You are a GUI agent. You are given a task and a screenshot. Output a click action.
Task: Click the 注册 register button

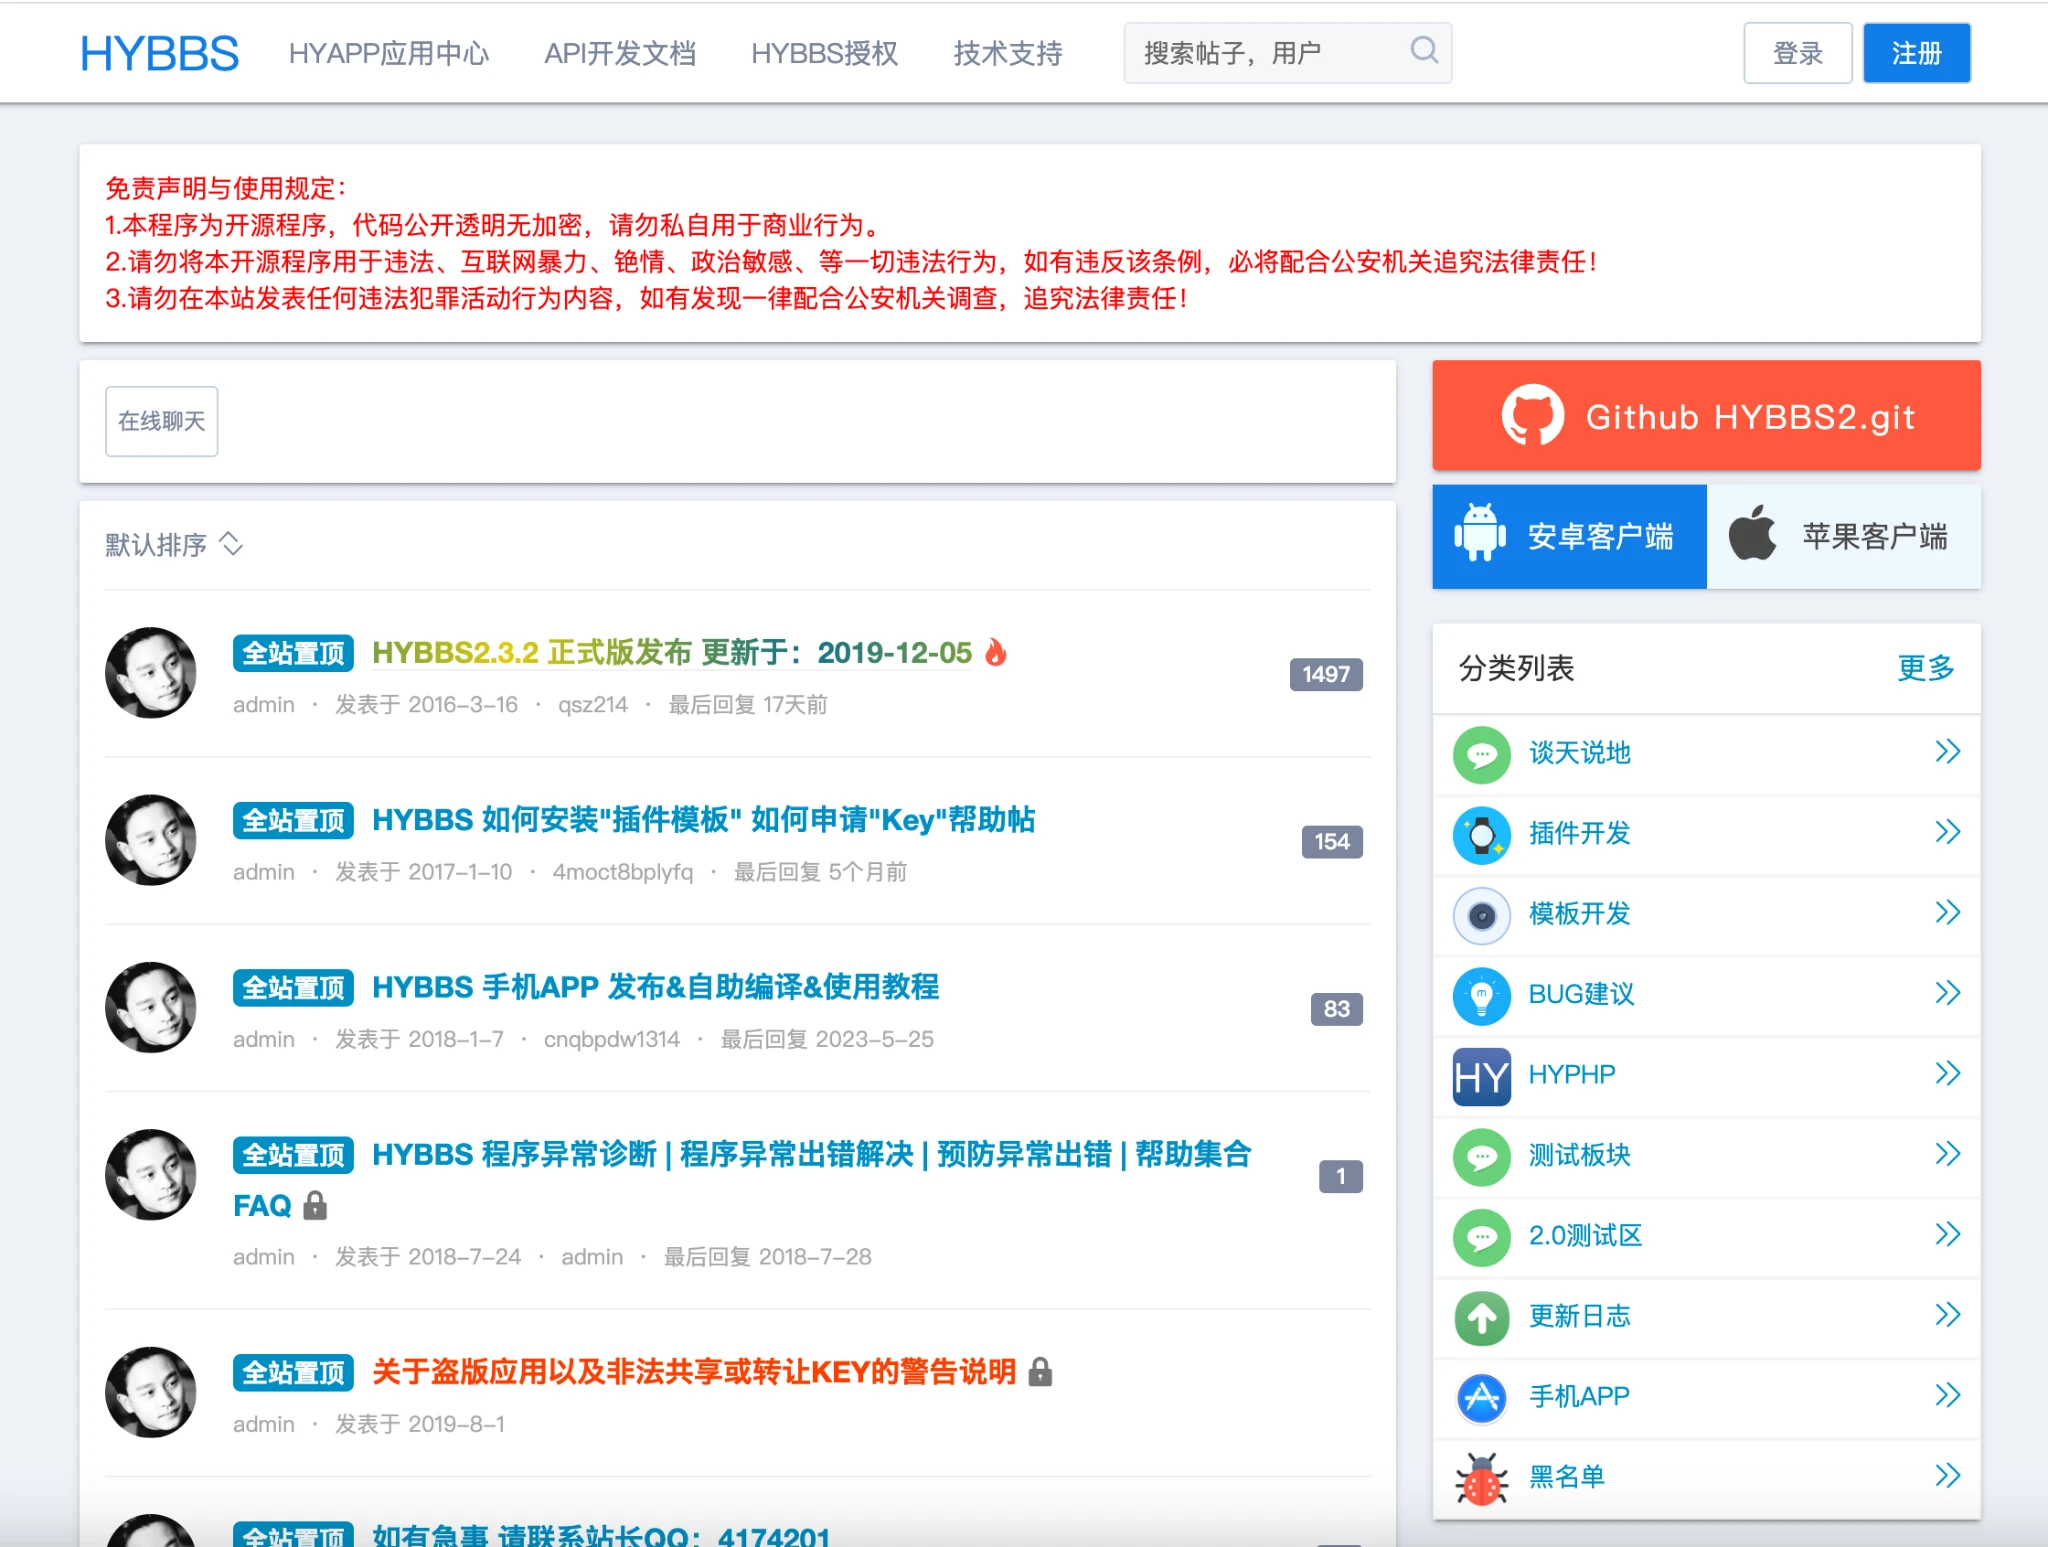(x=1916, y=53)
